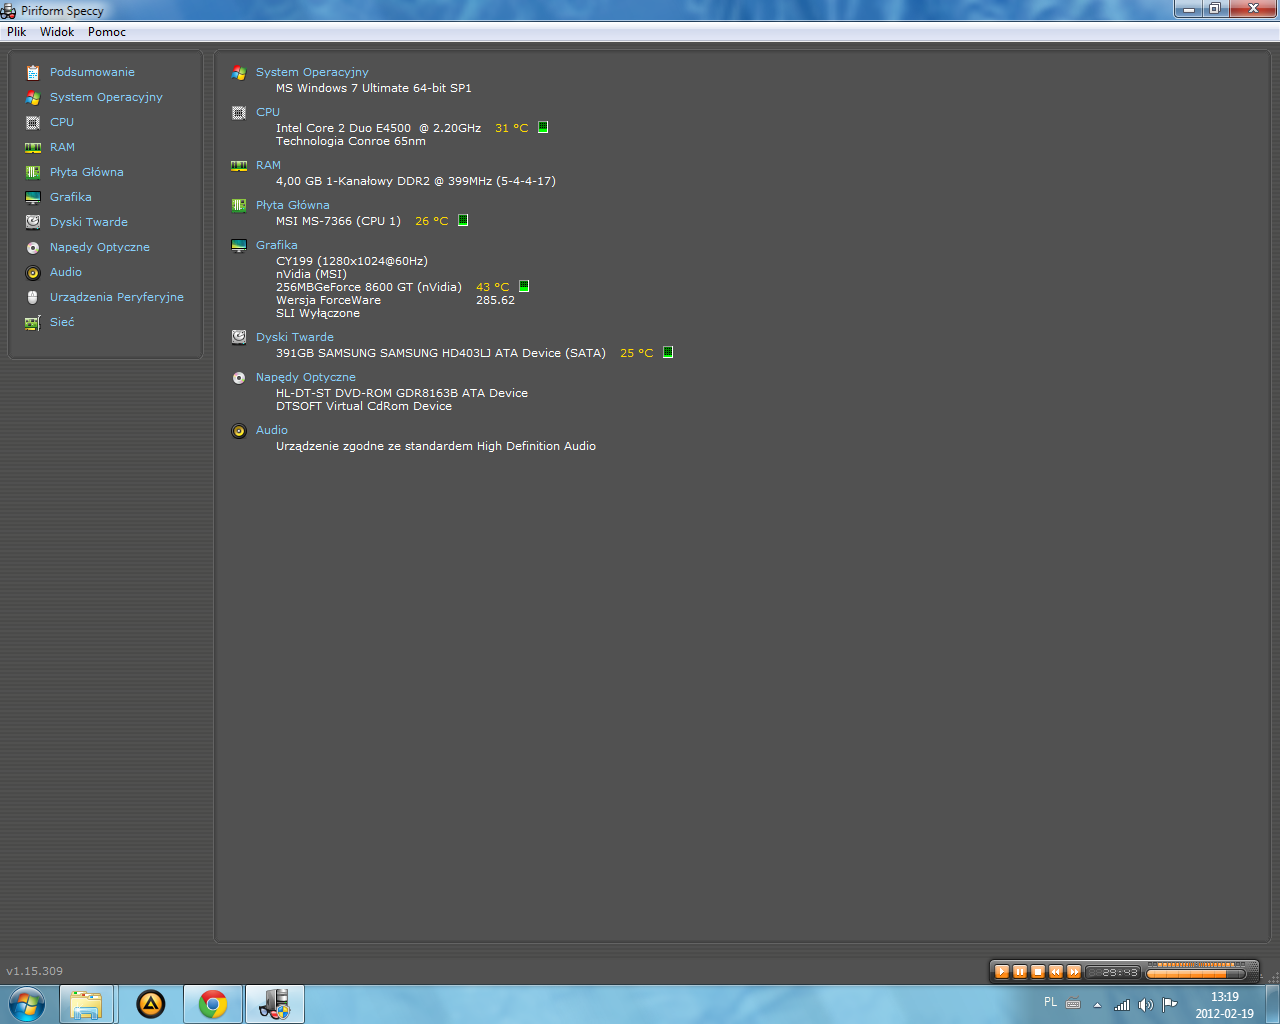Pause playback with the orange pause button
Screen dimensions: 1280x1024
pyautogui.click(x=1020, y=972)
